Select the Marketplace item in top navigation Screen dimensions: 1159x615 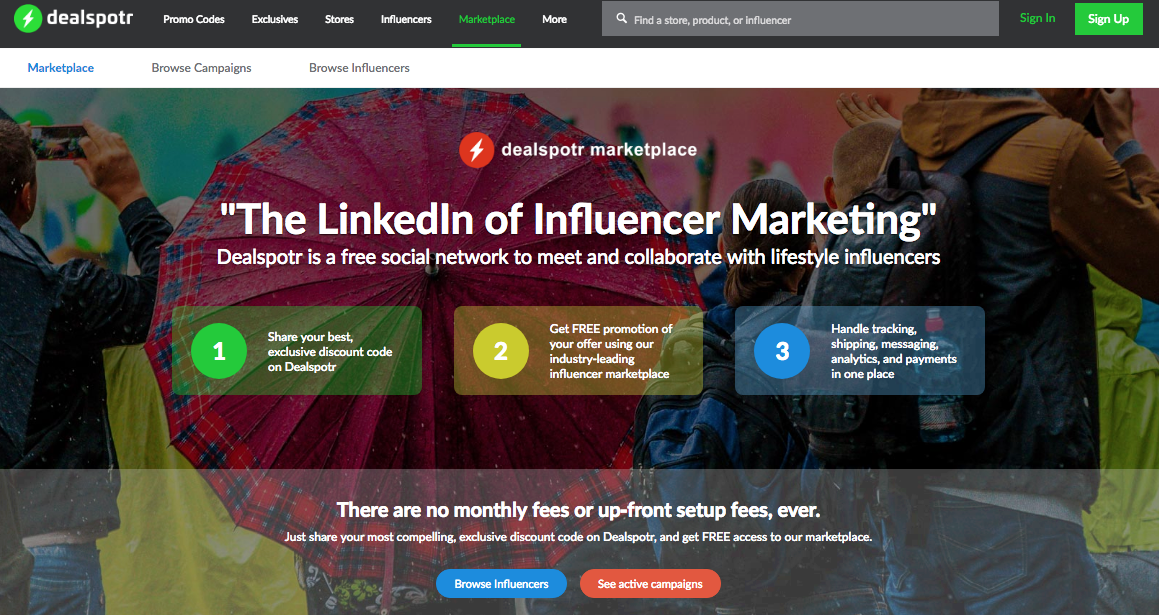point(486,19)
